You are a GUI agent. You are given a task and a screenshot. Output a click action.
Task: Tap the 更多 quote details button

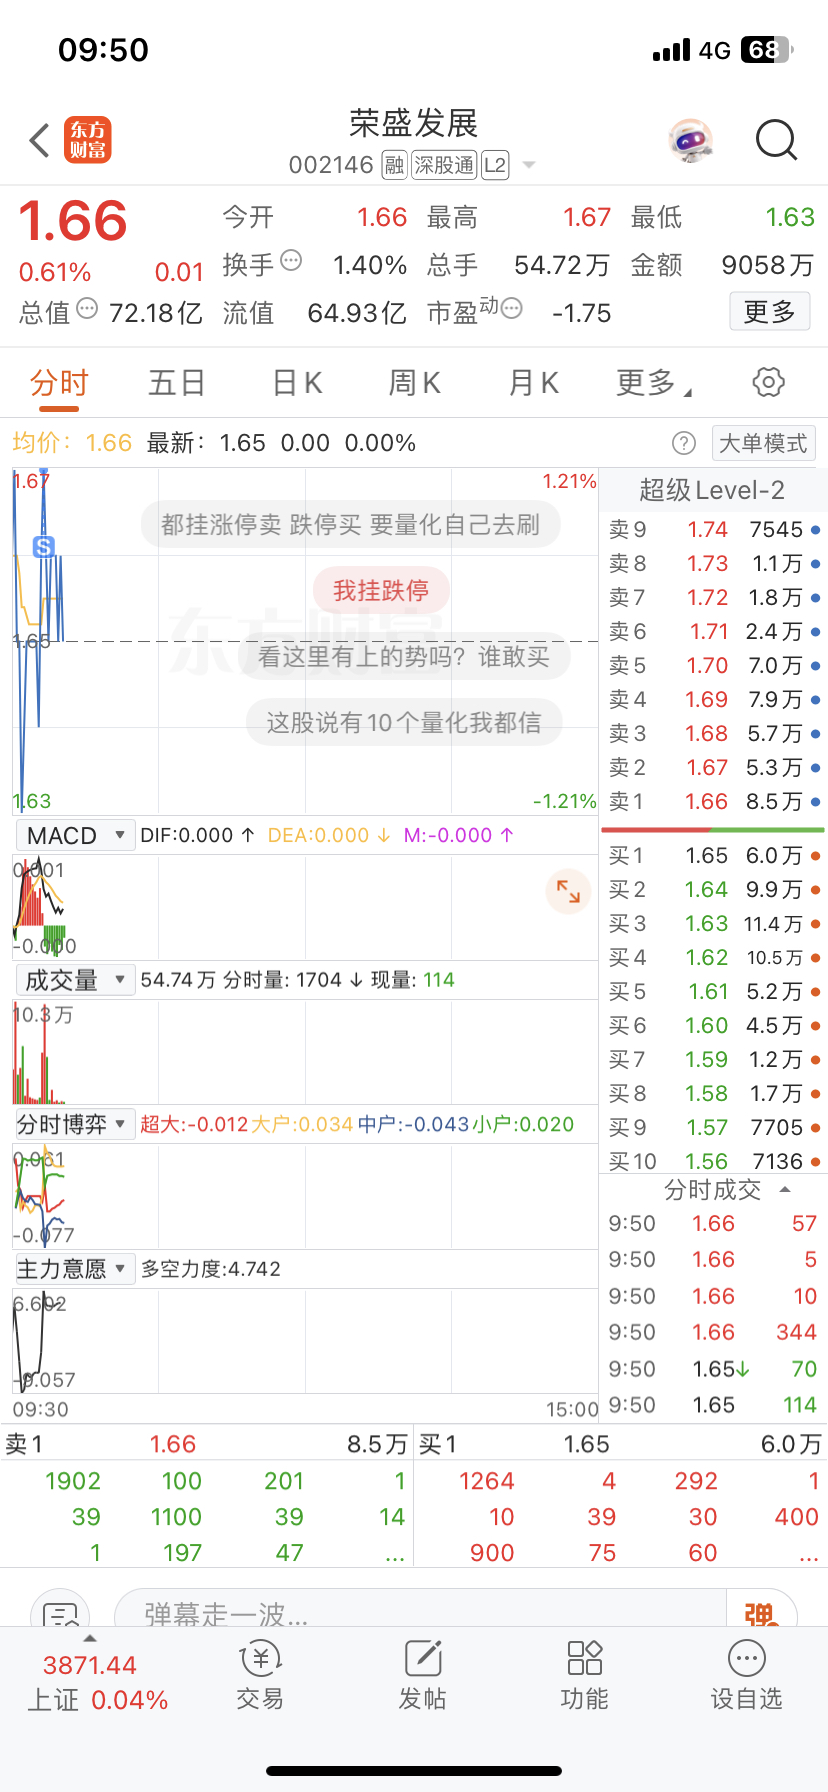click(769, 312)
